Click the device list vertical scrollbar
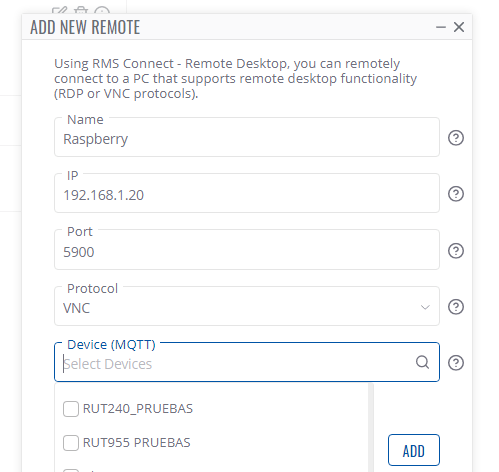This screenshot has height=472, width=499. (371, 428)
